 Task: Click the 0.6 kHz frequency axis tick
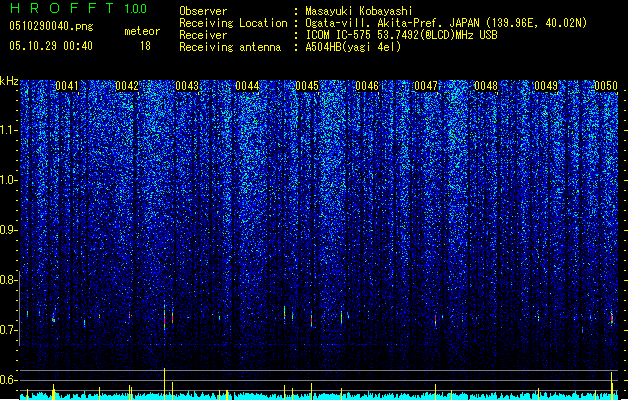pos(9,380)
